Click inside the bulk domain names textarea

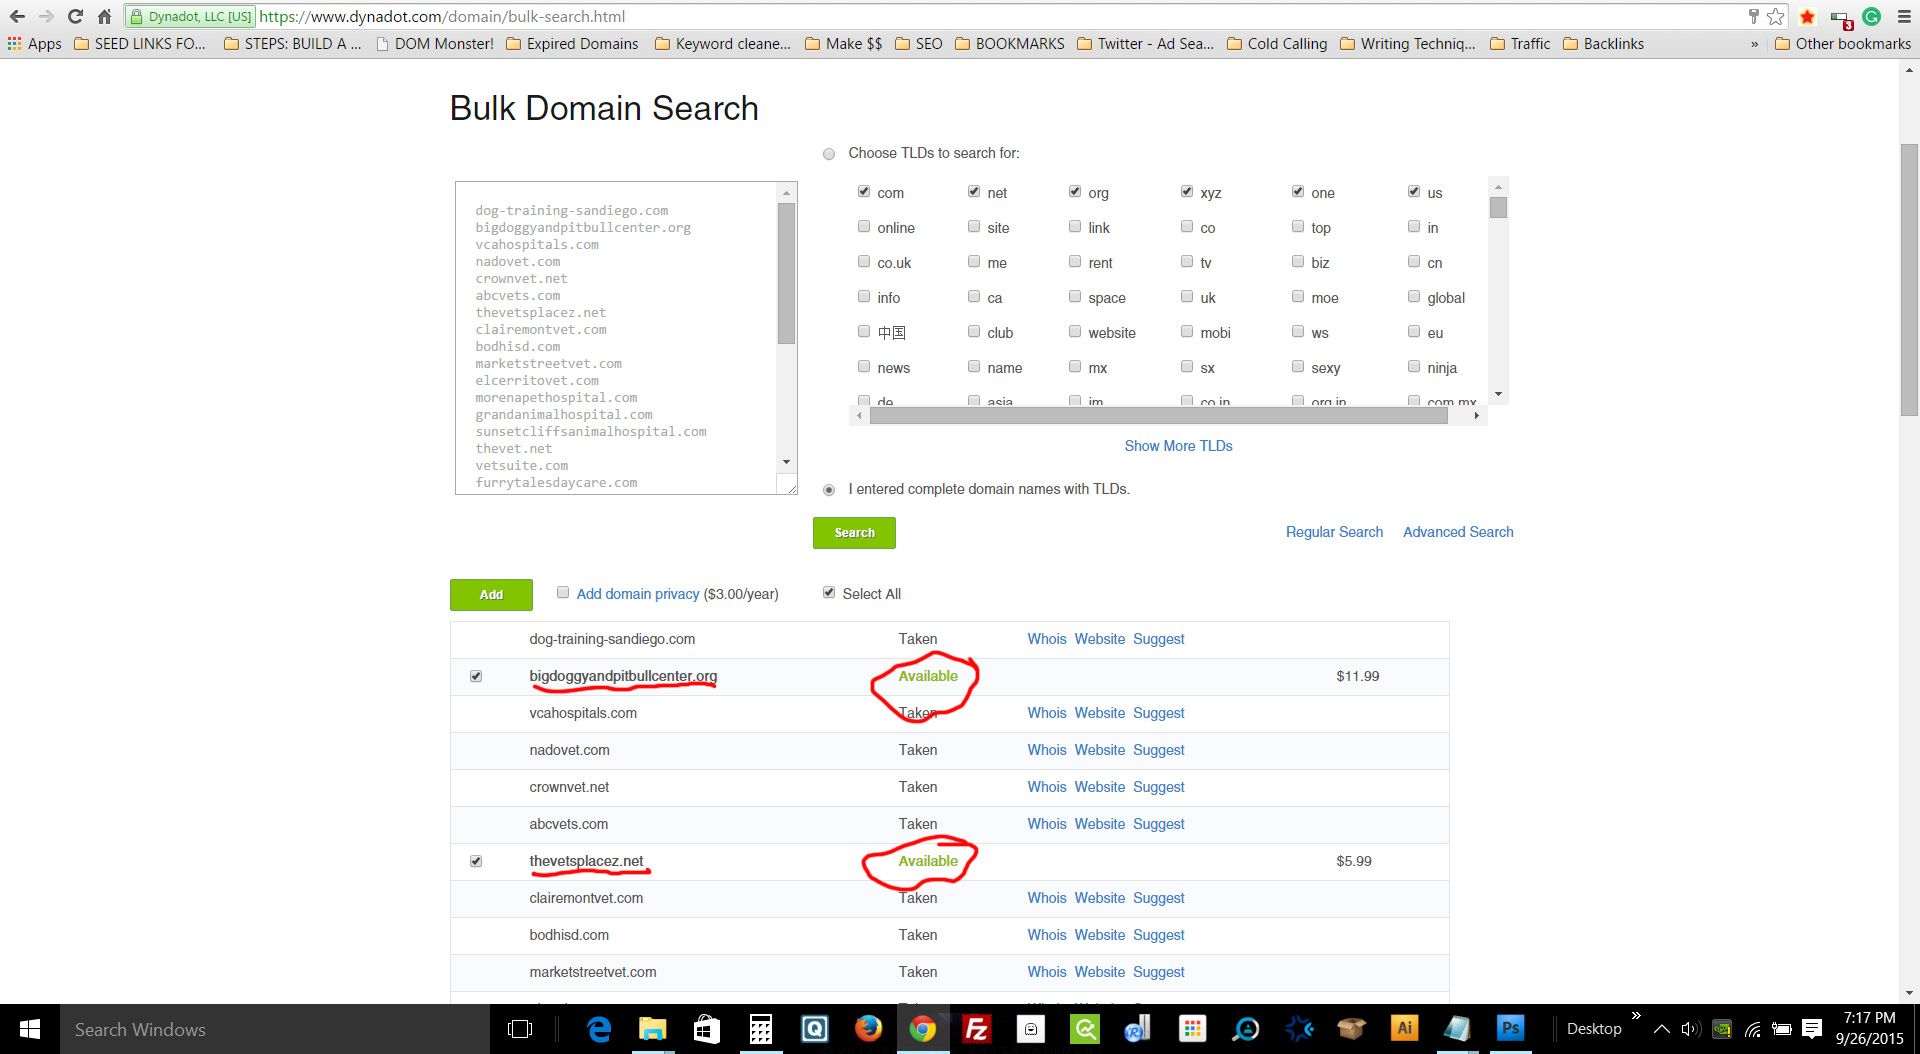click(x=617, y=338)
